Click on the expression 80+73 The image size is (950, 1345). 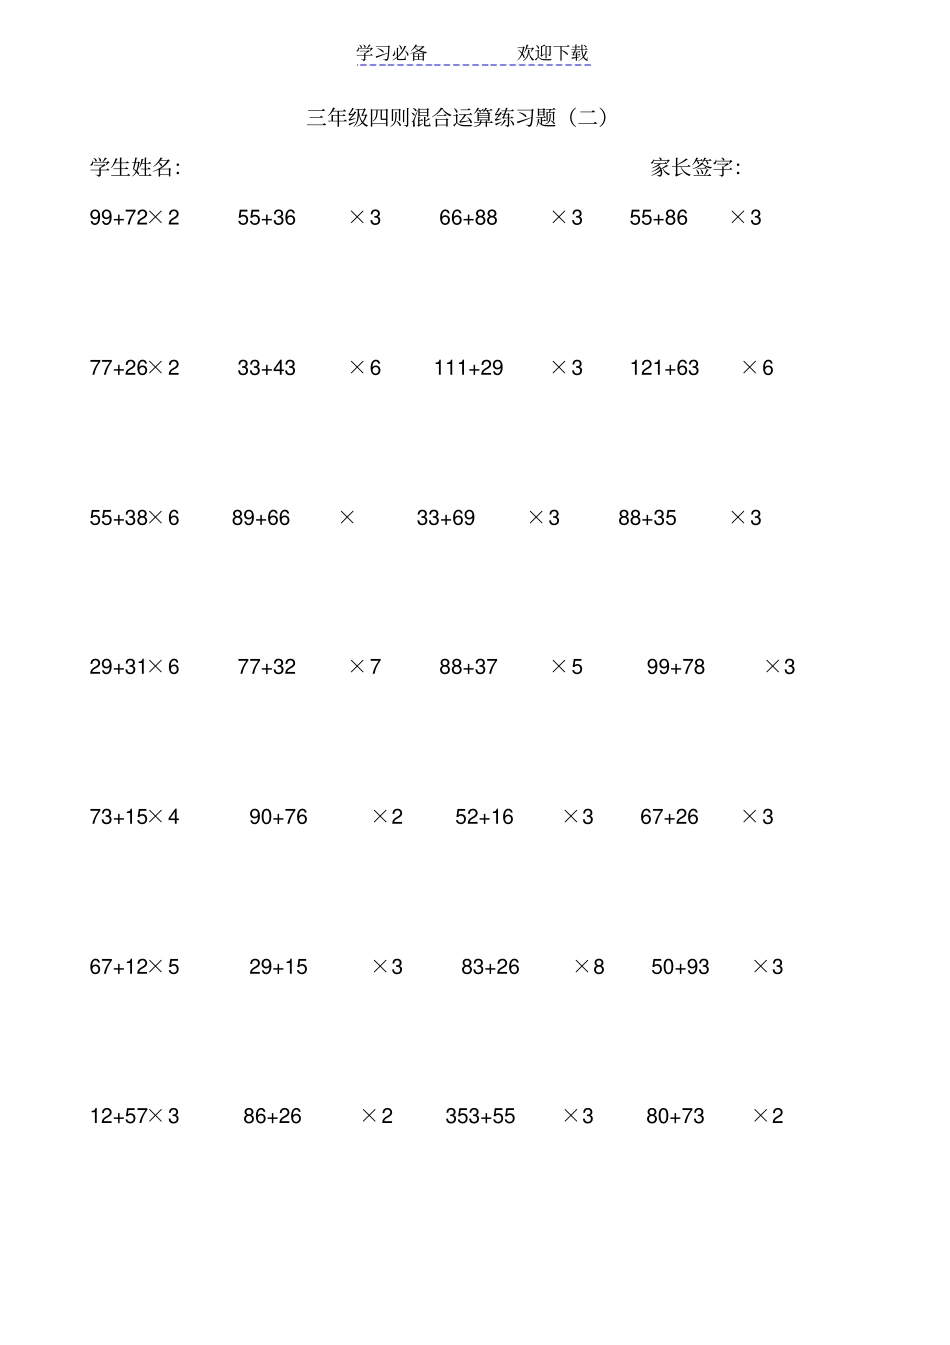[x=675, y=1116]
